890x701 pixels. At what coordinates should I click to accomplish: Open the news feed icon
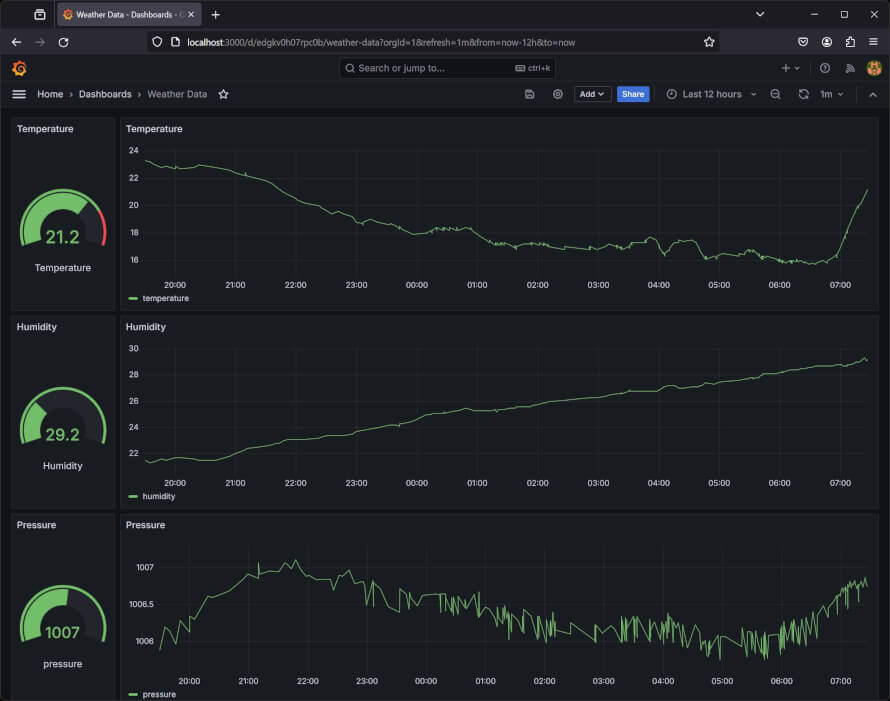[850, 68]
